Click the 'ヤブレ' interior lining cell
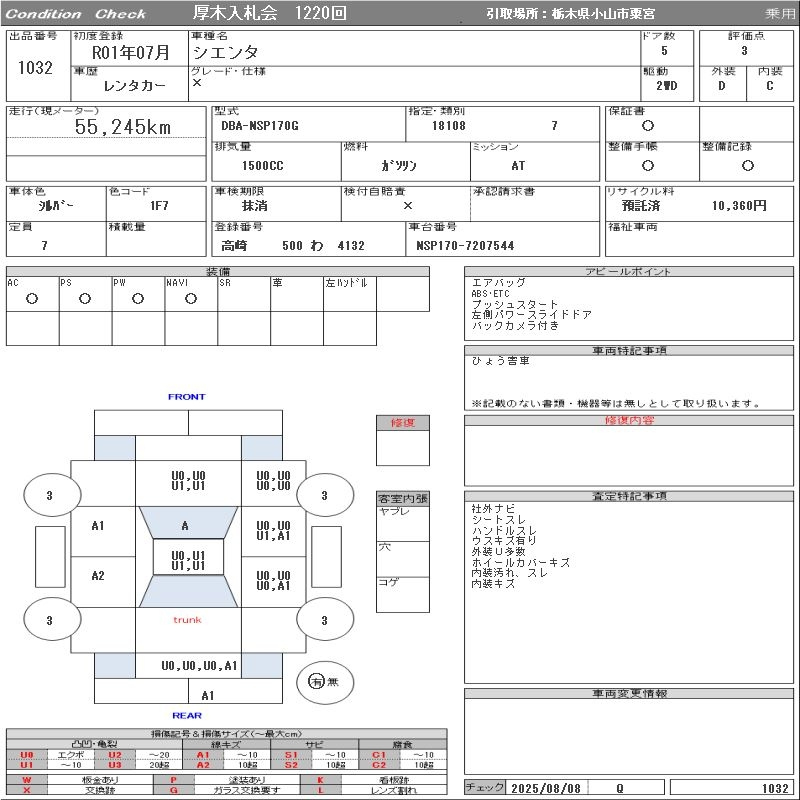The height and width of the screenshot is (800, 800). pyautogui.click(x=403, y=524)
